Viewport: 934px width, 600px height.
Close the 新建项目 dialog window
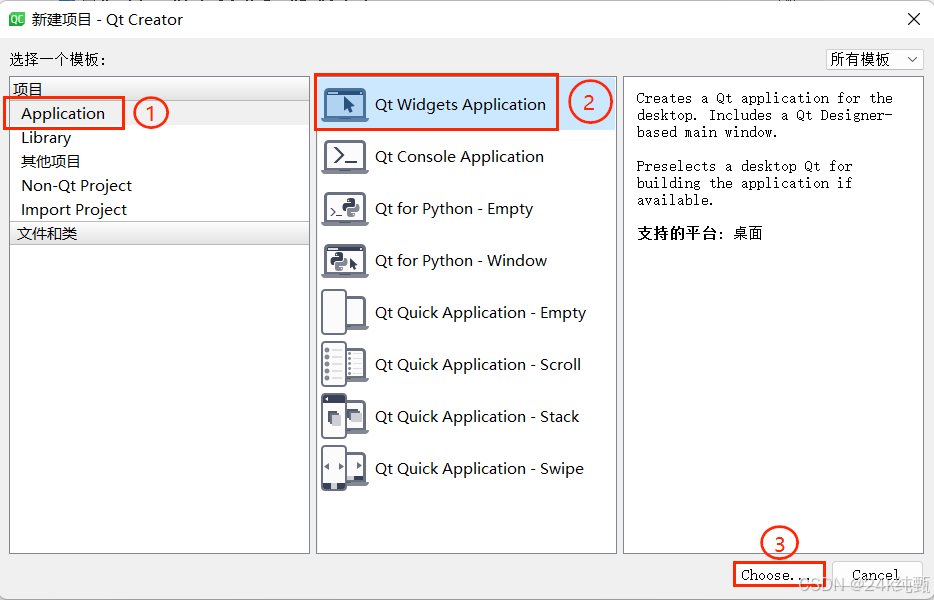coord(914,20)
